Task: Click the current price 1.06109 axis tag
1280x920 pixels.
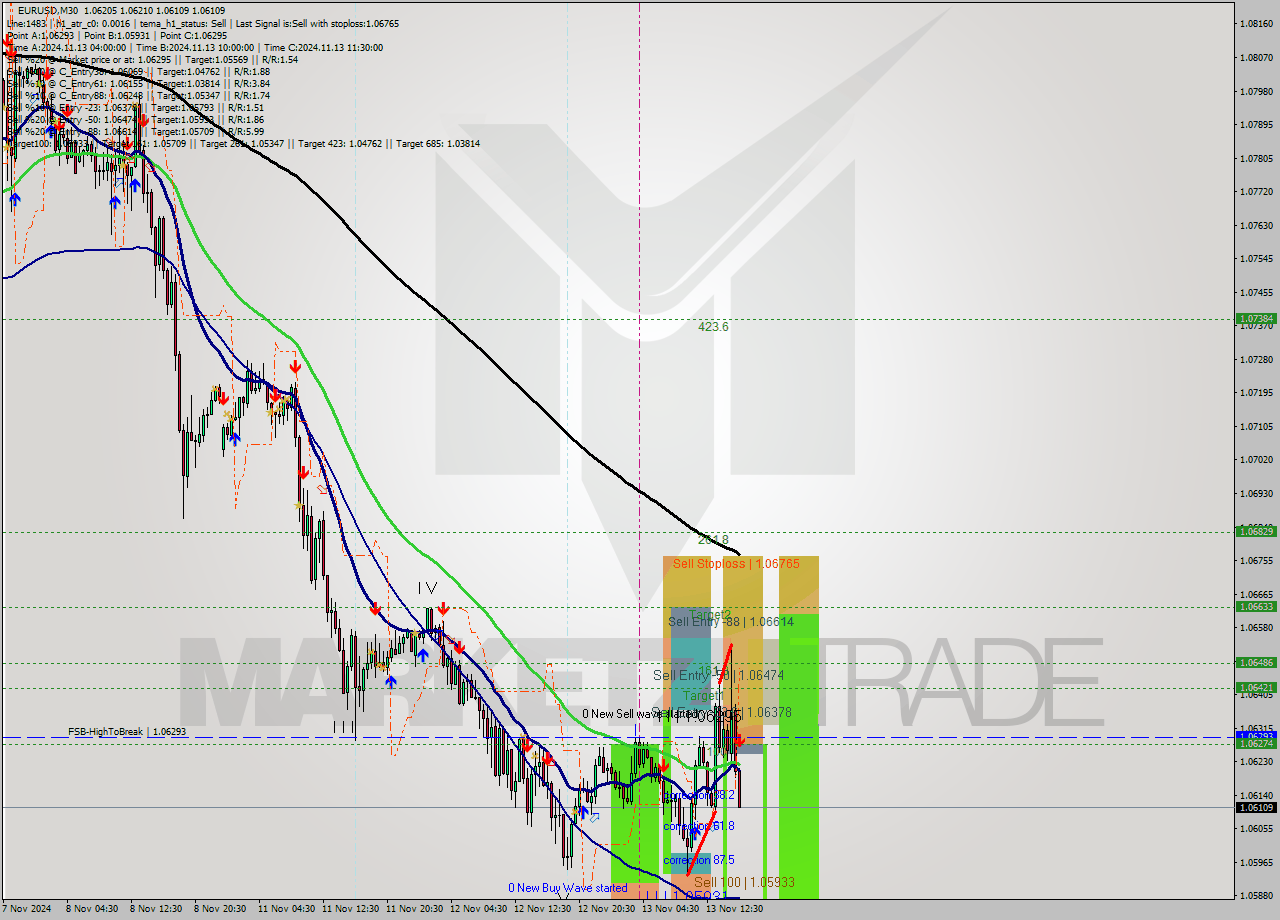Action: click(x=1256, y=807)
